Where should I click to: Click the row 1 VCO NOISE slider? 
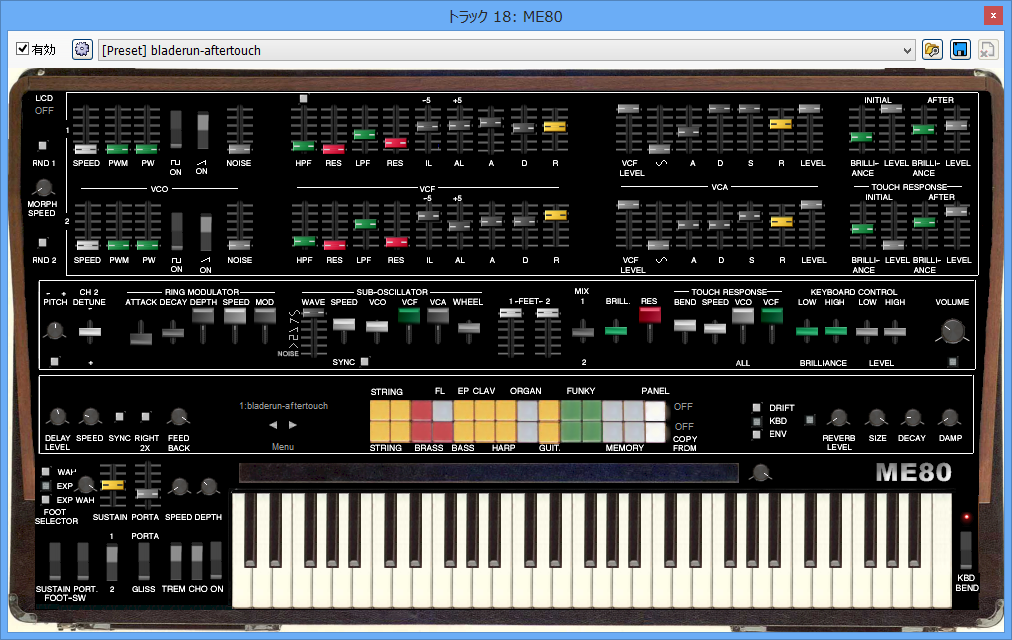pyautogui.click(x=239, y=149)
